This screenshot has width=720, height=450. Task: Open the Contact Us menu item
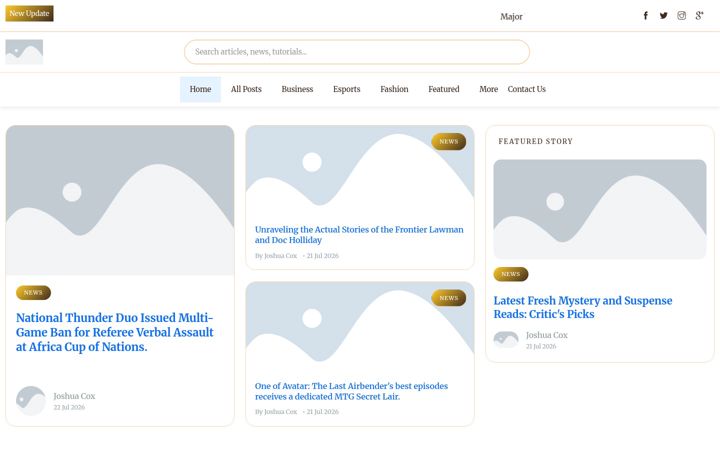pyautogui.click(x=527, y=89)
